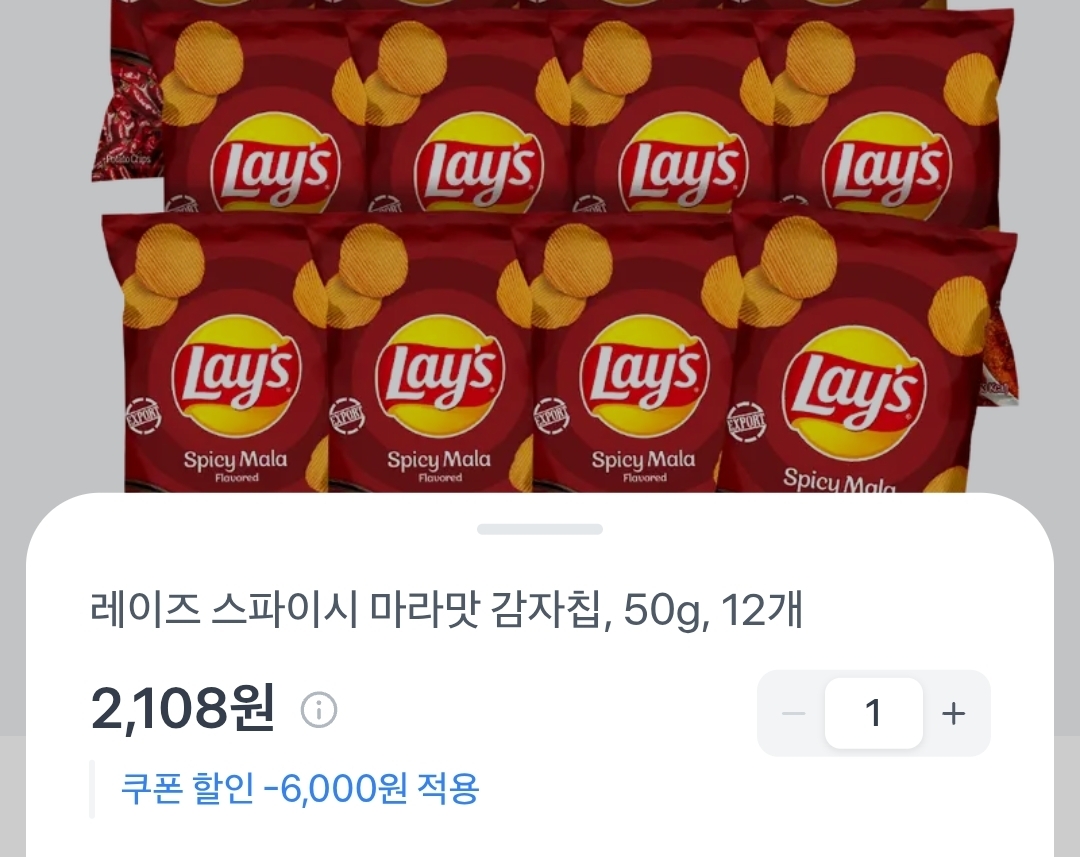Increase quantity with the plus button
The image size is (1080, 857).
(x=953, y=713)
